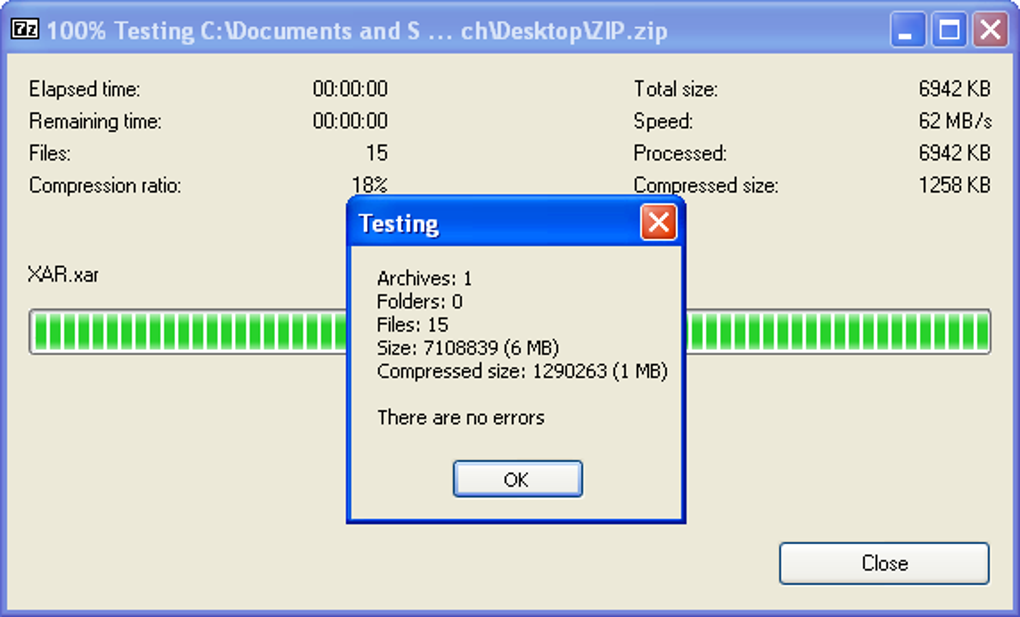Click the progress bar right of dialog
The image size is (1020, 617).
838,331
